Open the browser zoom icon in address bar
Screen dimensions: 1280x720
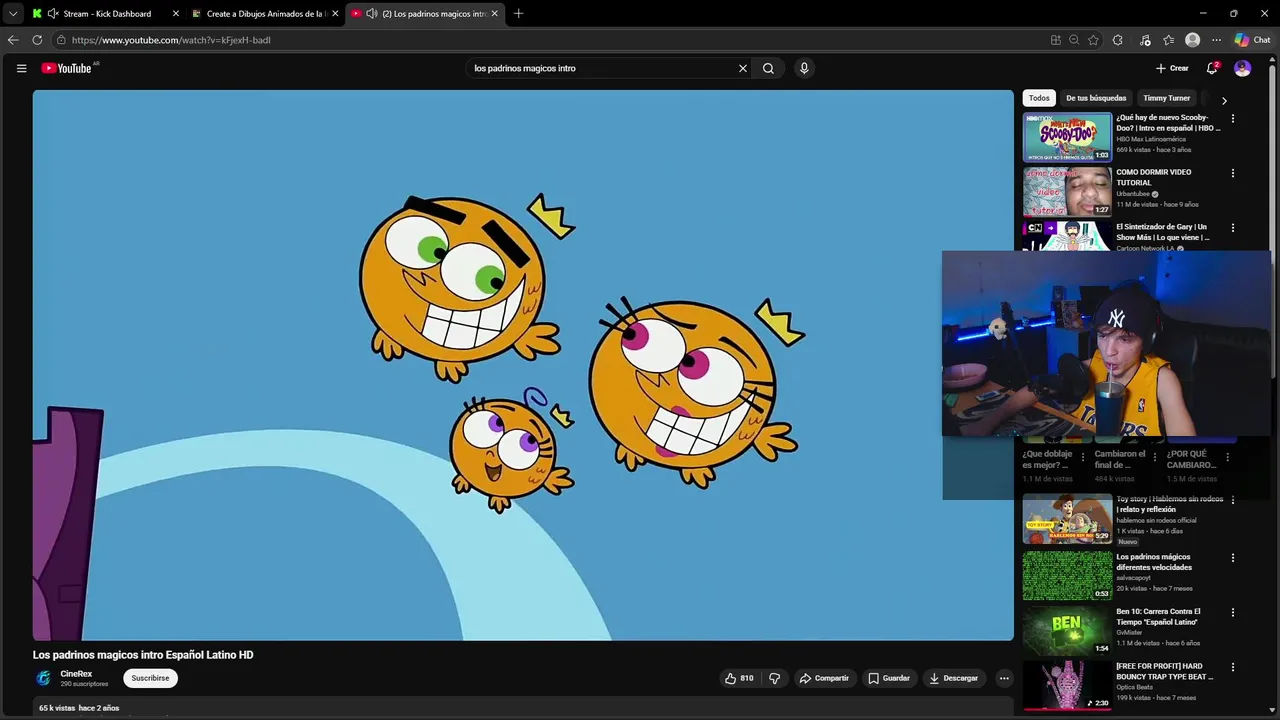pyautogui.click(x=1074, y=40)
